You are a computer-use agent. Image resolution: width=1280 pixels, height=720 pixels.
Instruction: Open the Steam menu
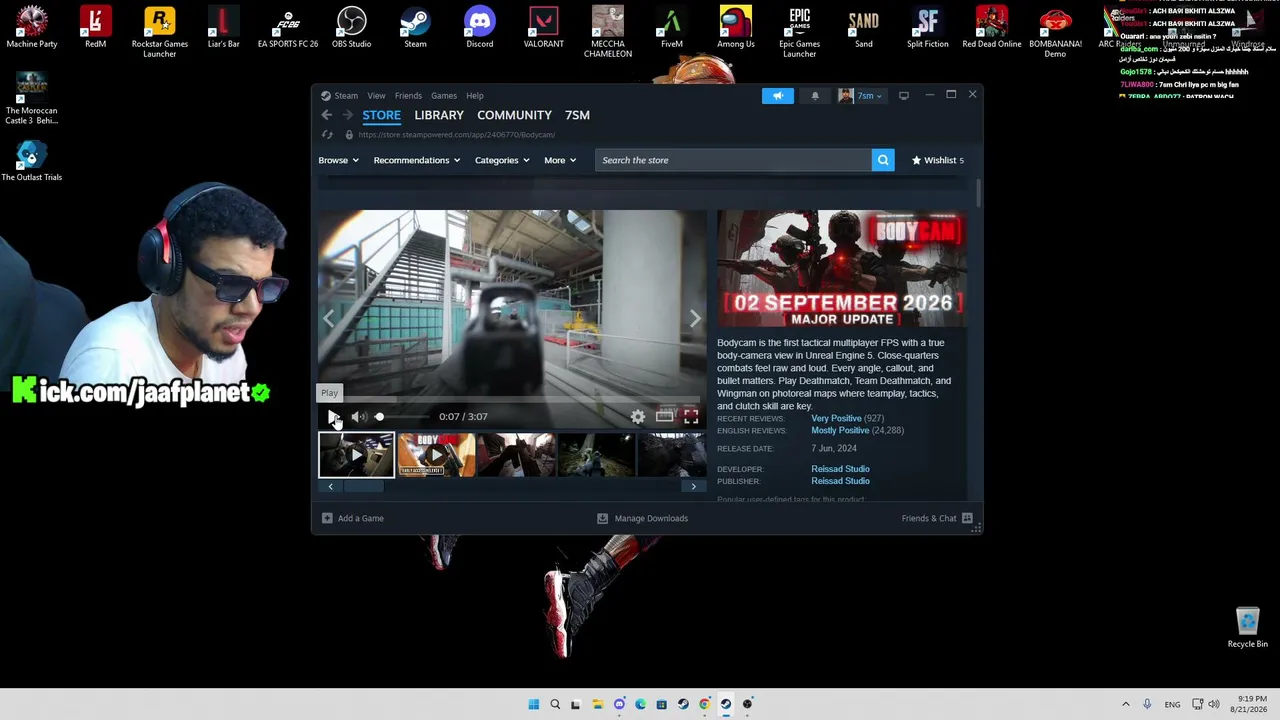(x=346, y=96)
